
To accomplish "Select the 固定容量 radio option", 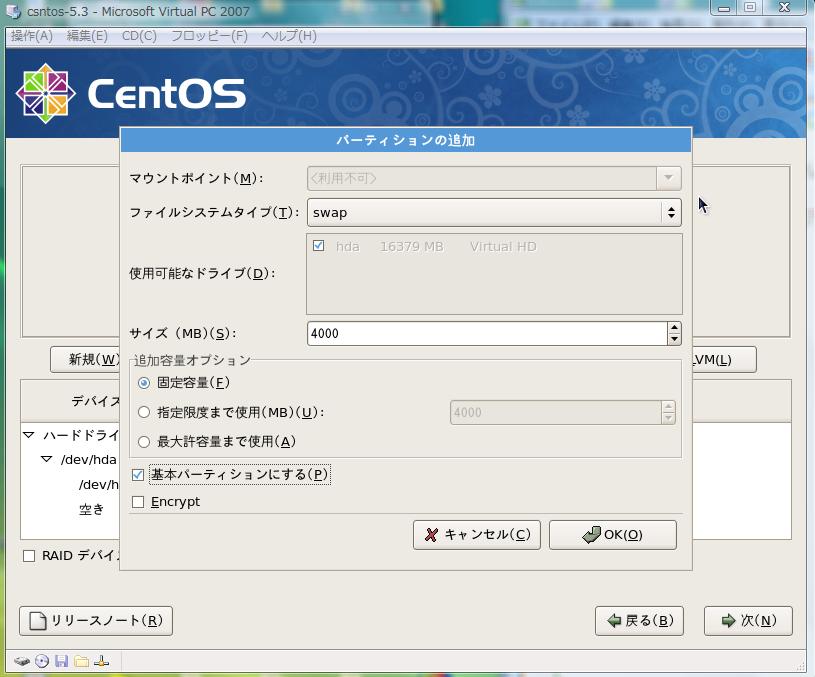I will pyautogui.click(x=144, y=383).
